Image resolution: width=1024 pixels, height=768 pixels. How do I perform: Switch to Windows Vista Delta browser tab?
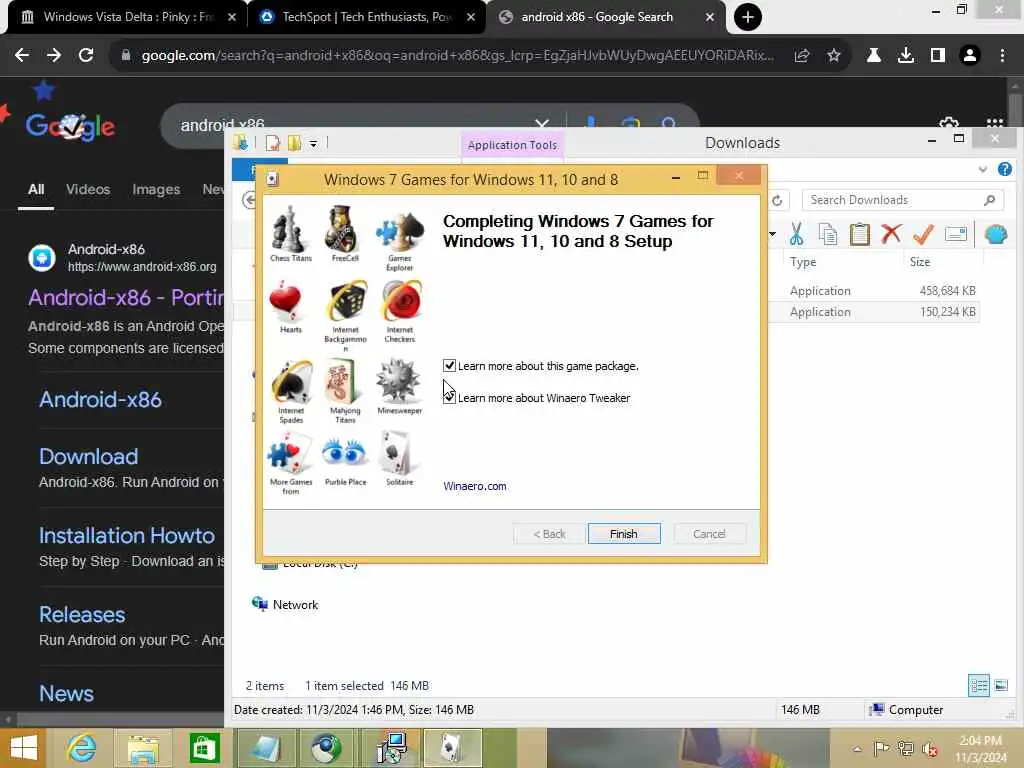(129, 17)
